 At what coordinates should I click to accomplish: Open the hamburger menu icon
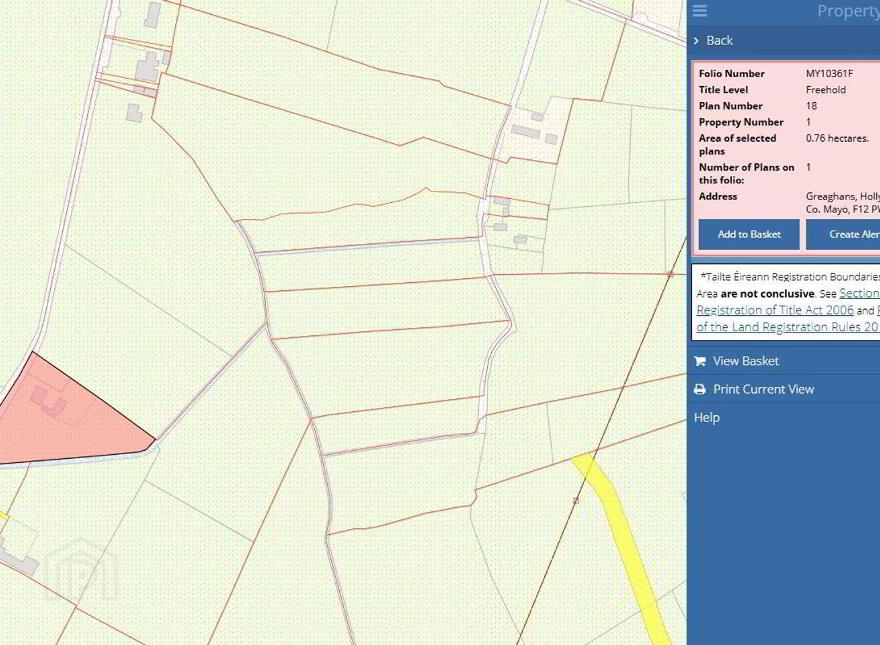[x=700, y=11]
